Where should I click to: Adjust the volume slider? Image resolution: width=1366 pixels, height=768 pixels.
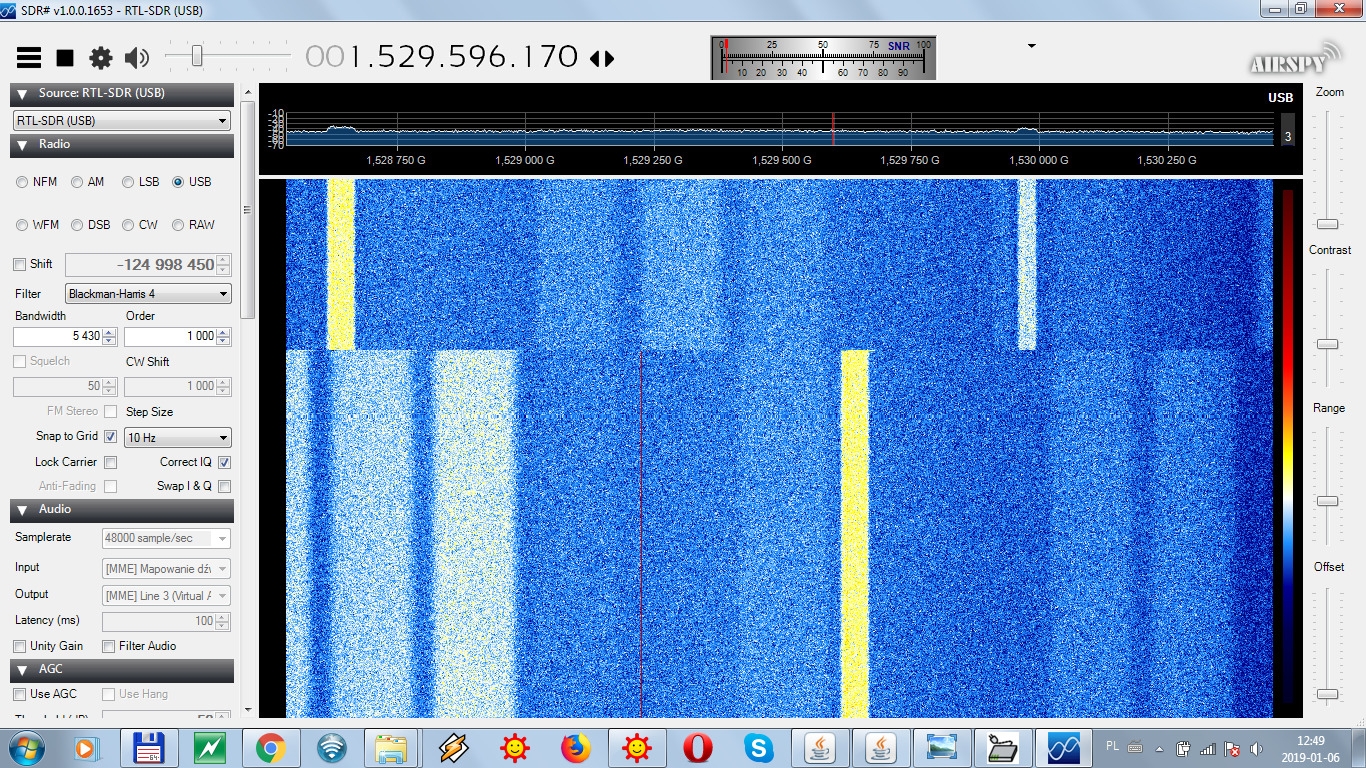pyautogui.click(x=197, y=57)
